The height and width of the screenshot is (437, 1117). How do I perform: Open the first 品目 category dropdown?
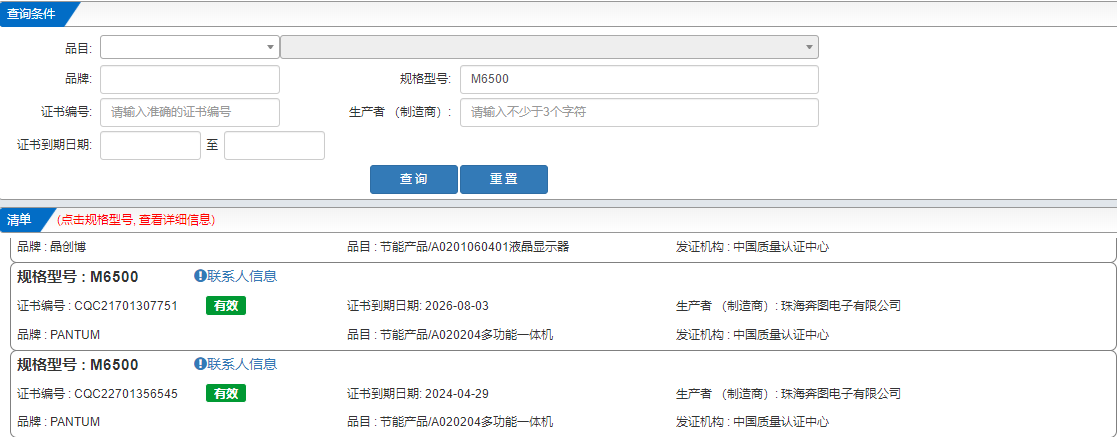pyautogui.click(x=190, y=47)
